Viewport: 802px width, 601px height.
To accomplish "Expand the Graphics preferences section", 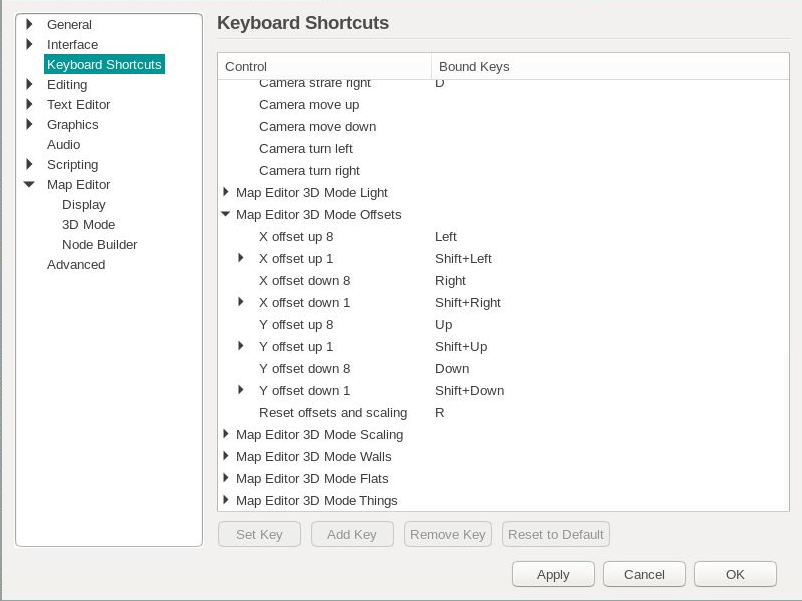I will (x=30, y=124).
